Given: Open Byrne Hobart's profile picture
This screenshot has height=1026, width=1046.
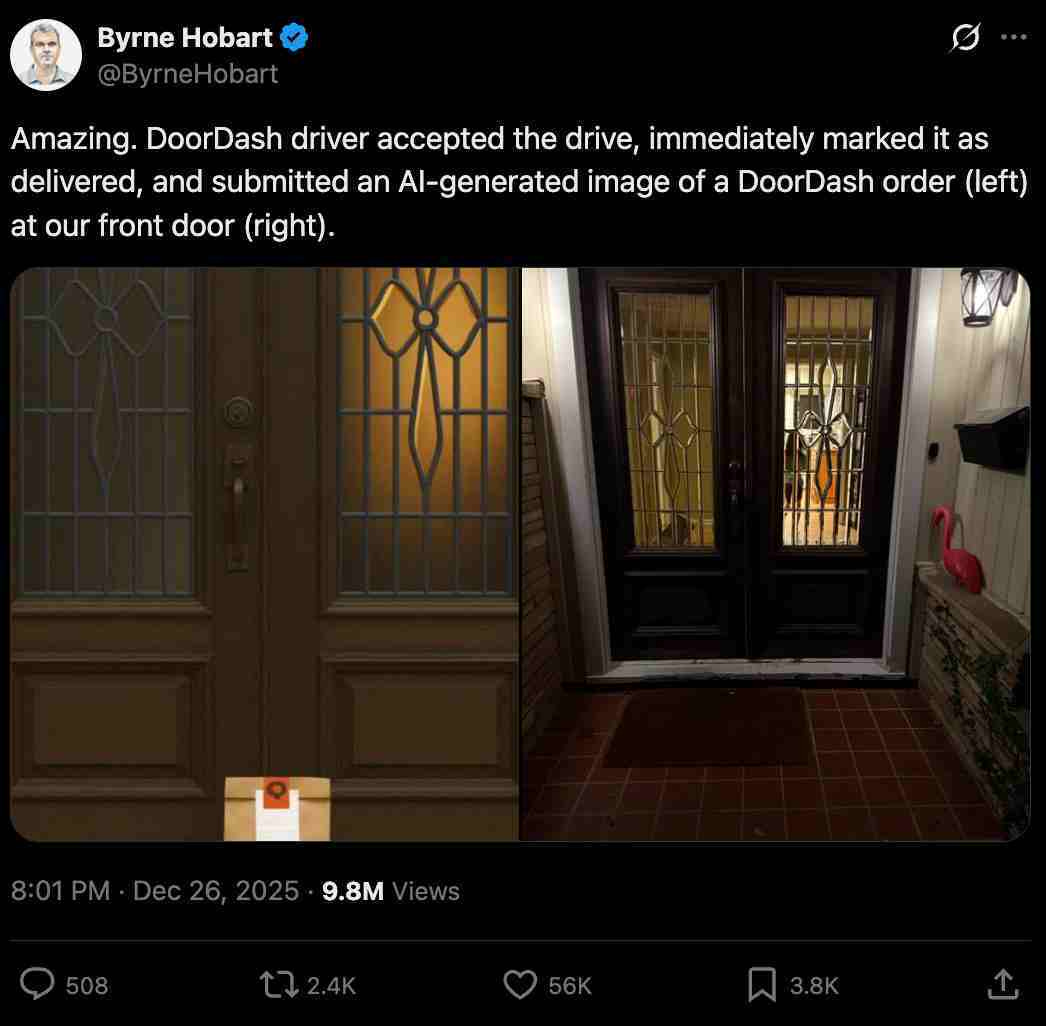Looking at the screenshot, I should point(46,55).
